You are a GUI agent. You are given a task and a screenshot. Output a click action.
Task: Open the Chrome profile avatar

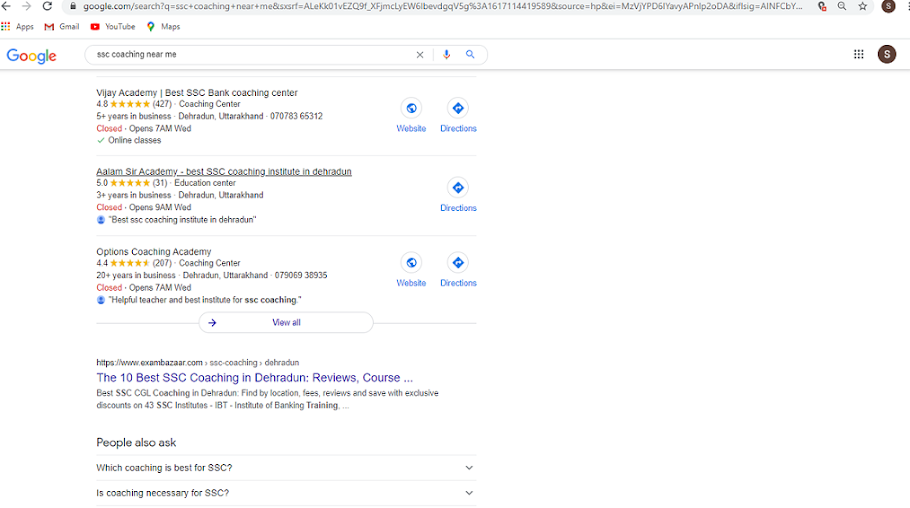click(888, 6)
